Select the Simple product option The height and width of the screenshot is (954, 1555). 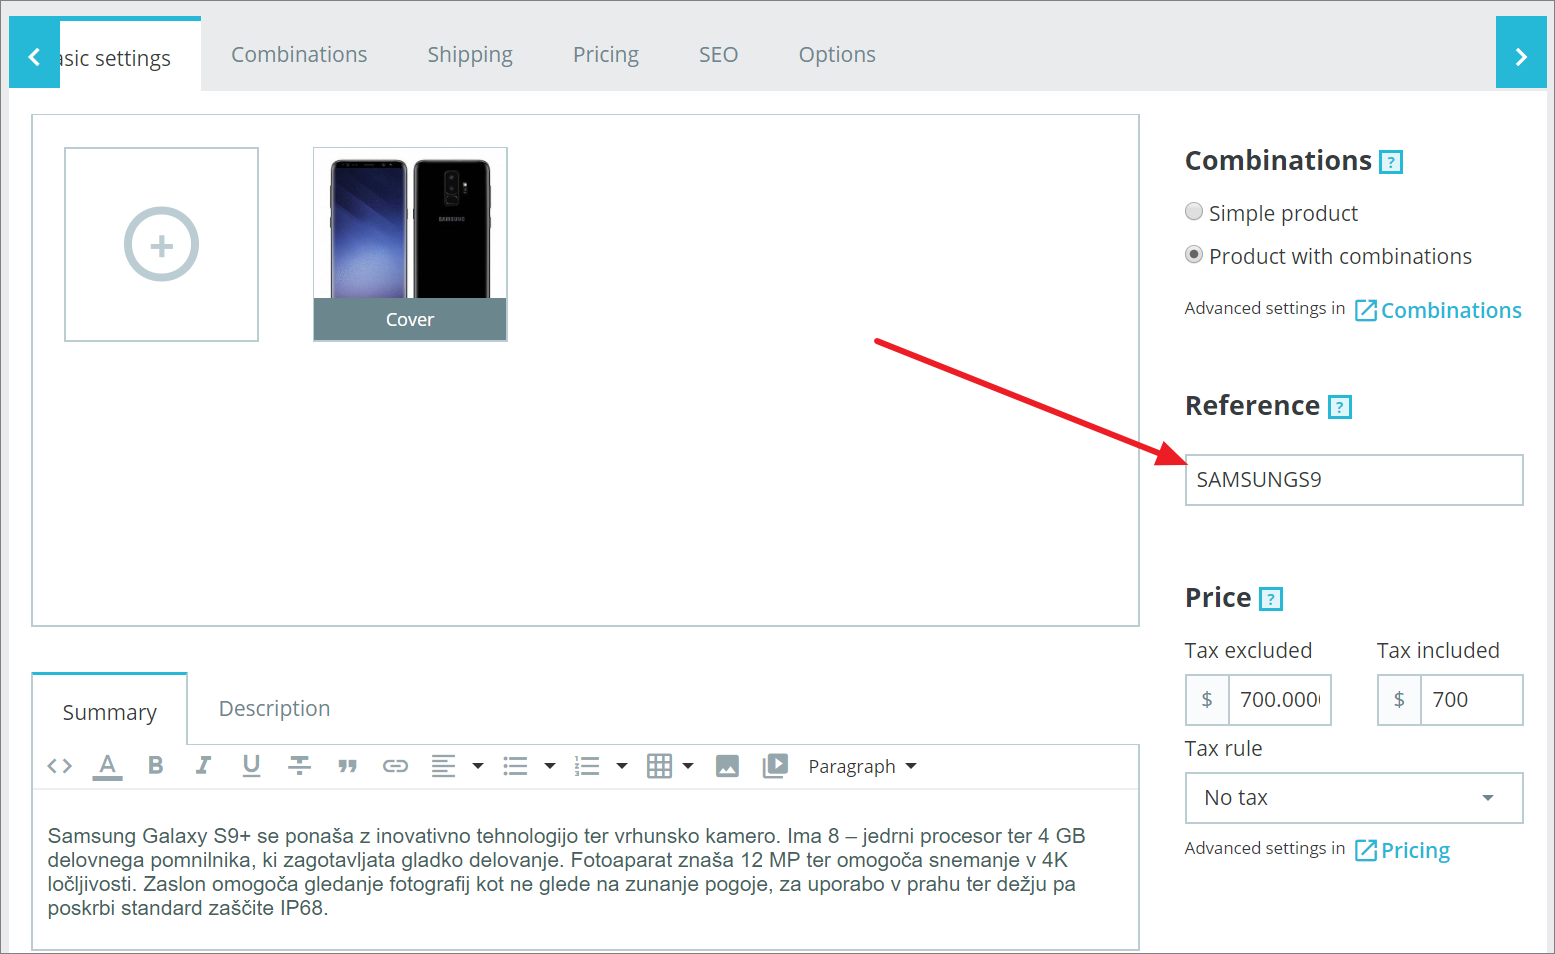1194,212
